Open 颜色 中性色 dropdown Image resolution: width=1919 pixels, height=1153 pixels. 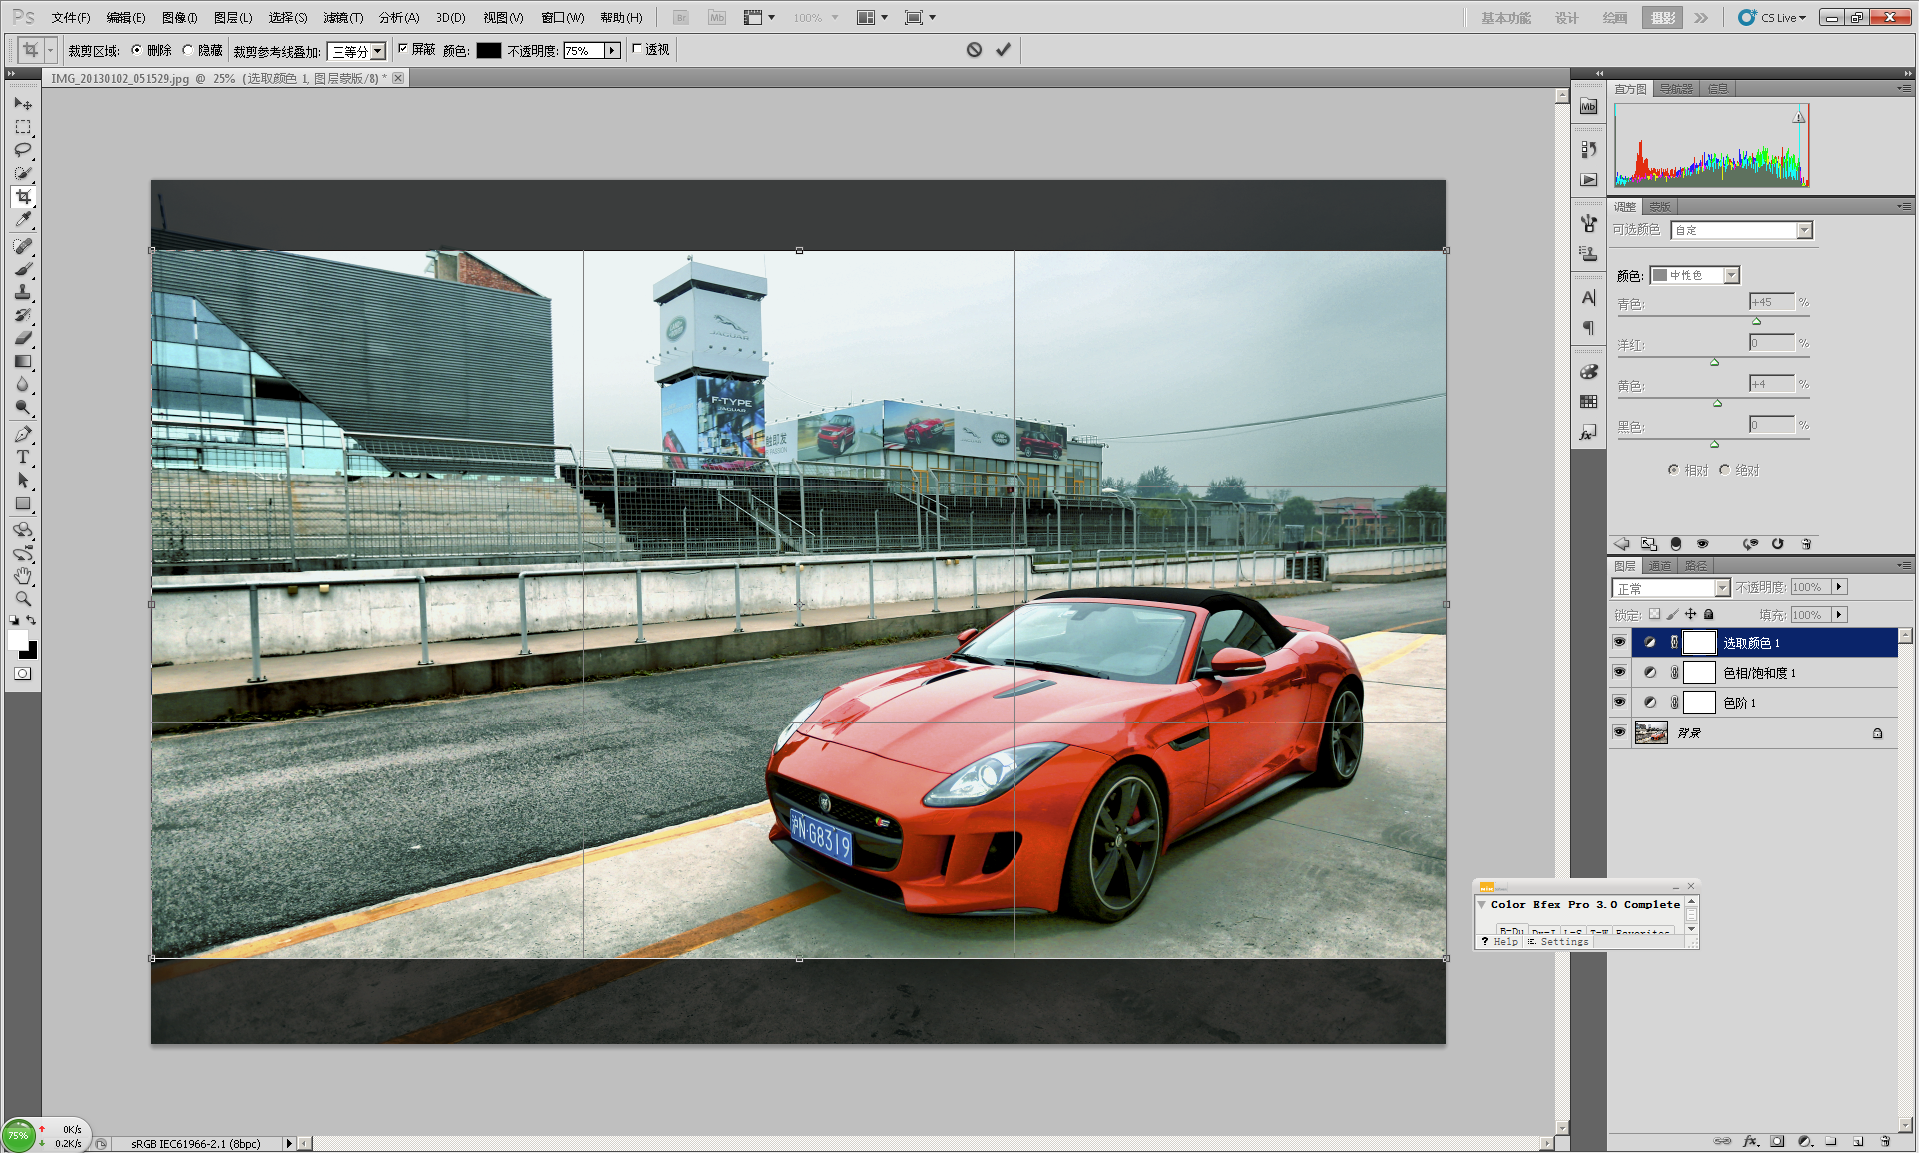point(1694,275)
